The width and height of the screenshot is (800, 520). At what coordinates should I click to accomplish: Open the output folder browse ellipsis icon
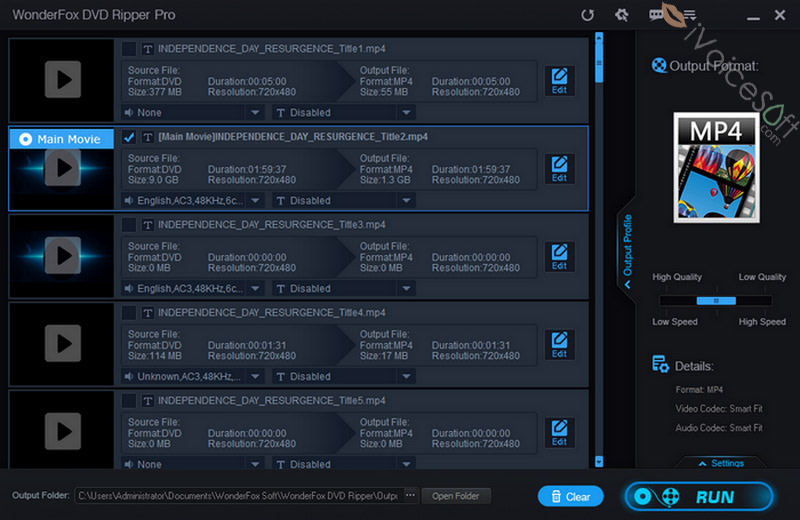[410, 495]
